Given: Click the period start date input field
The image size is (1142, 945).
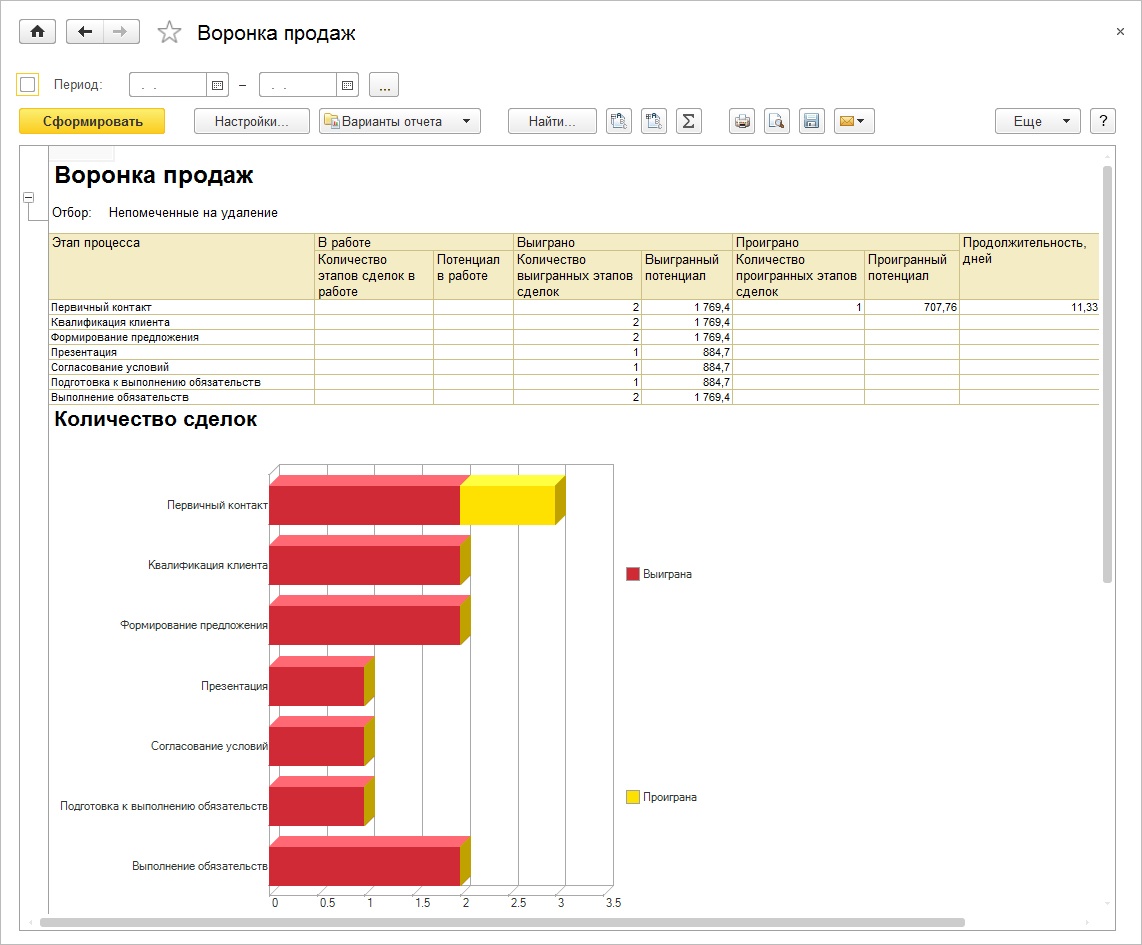Looking at the screenshot, I should coord(168,85).
